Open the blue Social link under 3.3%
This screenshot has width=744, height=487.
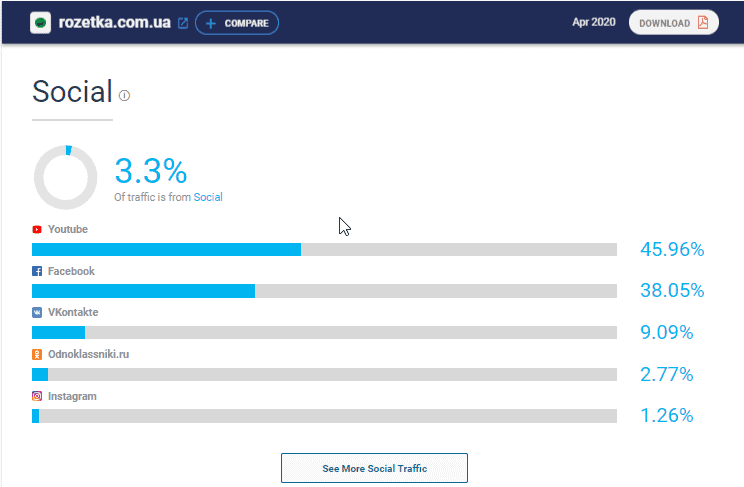click(208, 197)
